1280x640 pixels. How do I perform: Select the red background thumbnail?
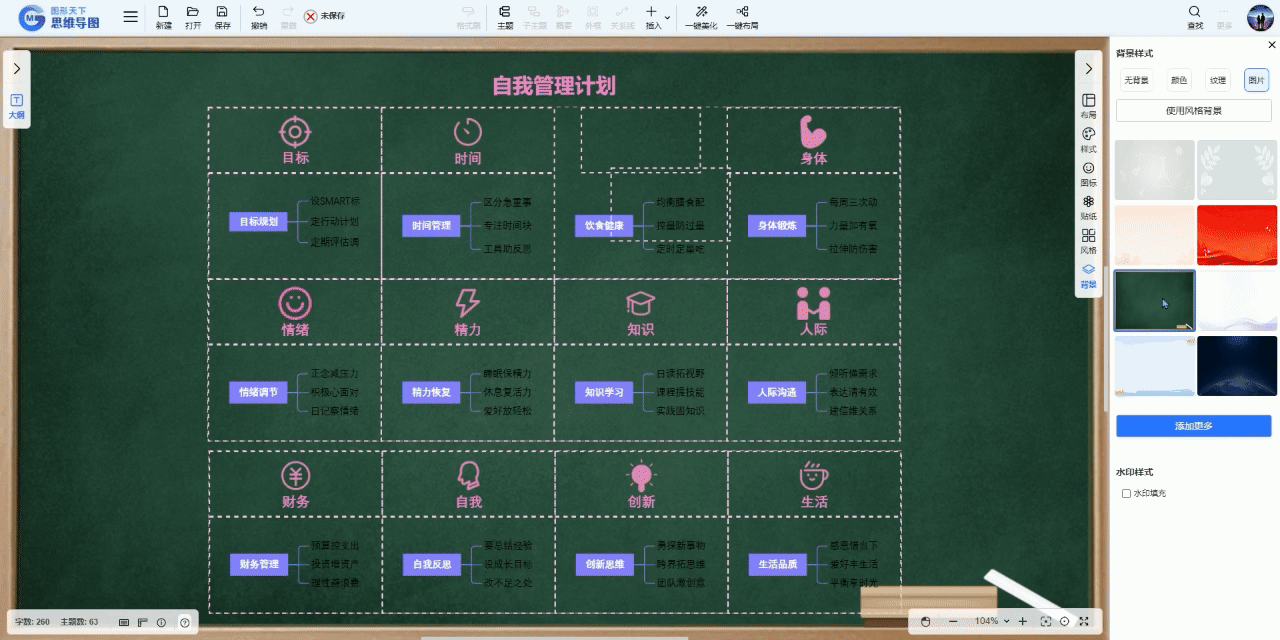pyautogui.click(x=1237, y=235)
